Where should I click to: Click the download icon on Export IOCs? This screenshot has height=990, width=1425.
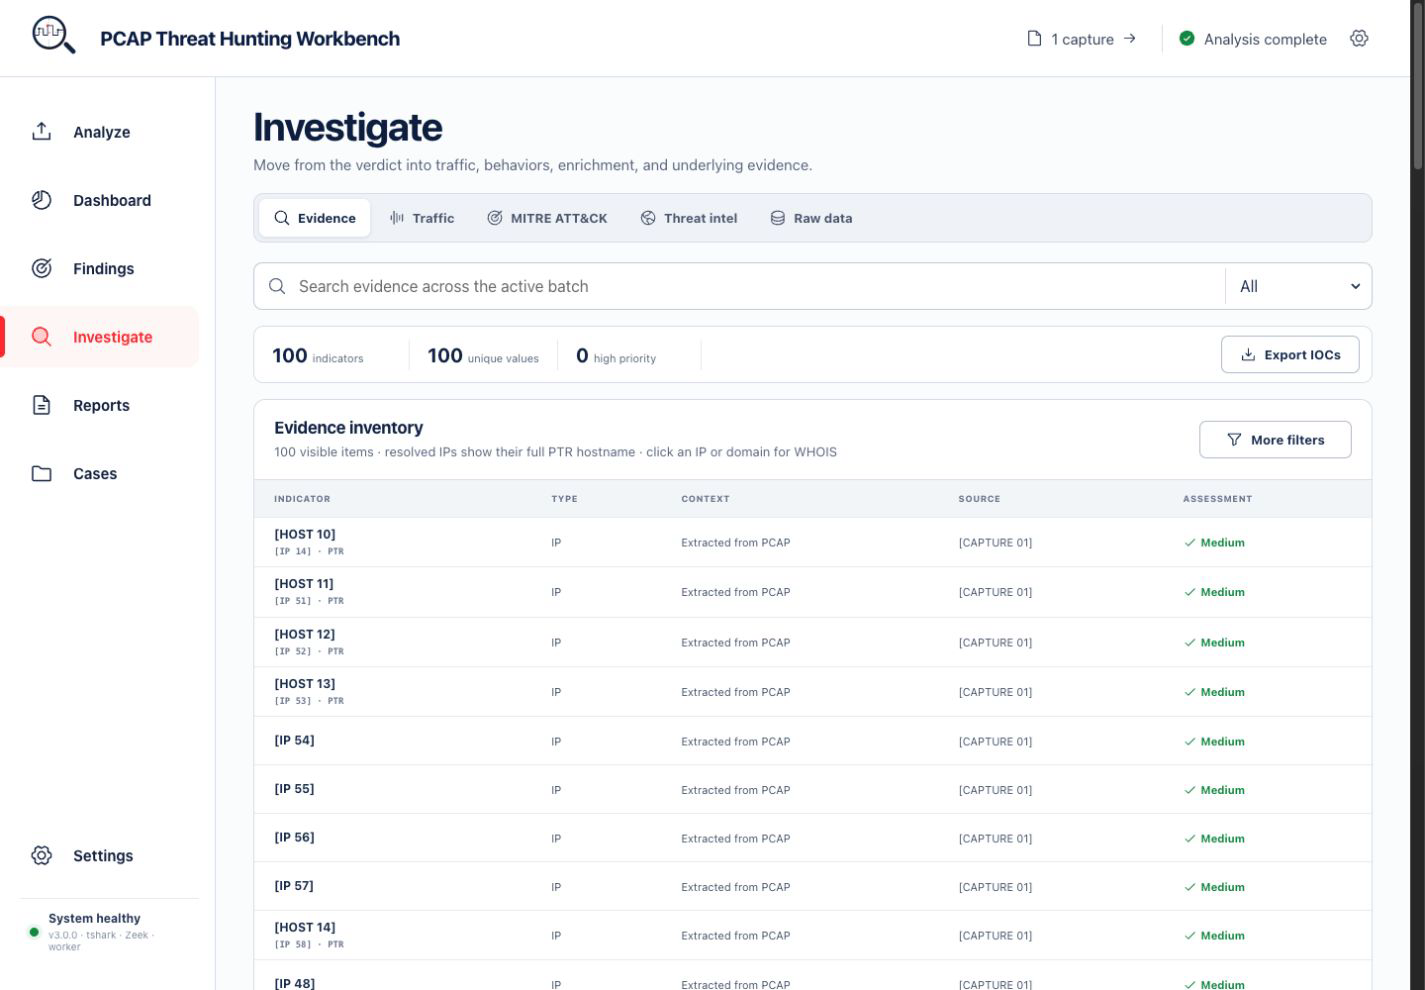coord(1248,355)
